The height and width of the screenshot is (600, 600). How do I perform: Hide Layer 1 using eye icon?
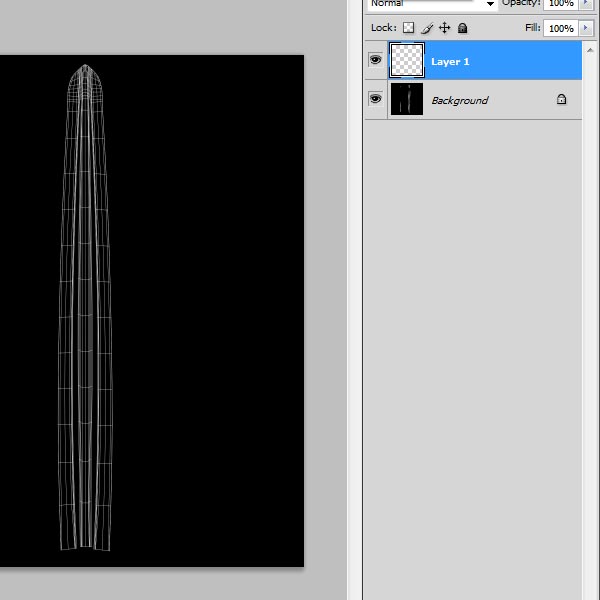[x=375, y=60]
